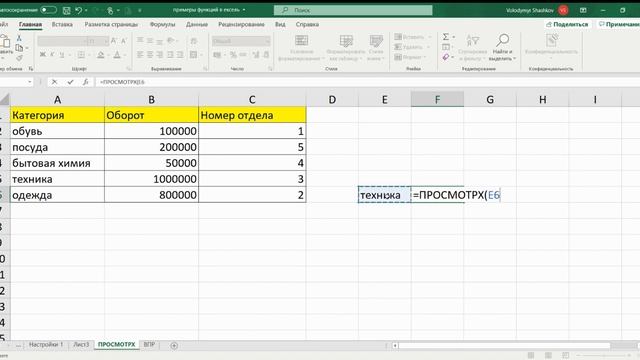Switch to ВПР sheet tab
Image resolution: width=640 pixels, height=360 pixels.
pos(149,344)
